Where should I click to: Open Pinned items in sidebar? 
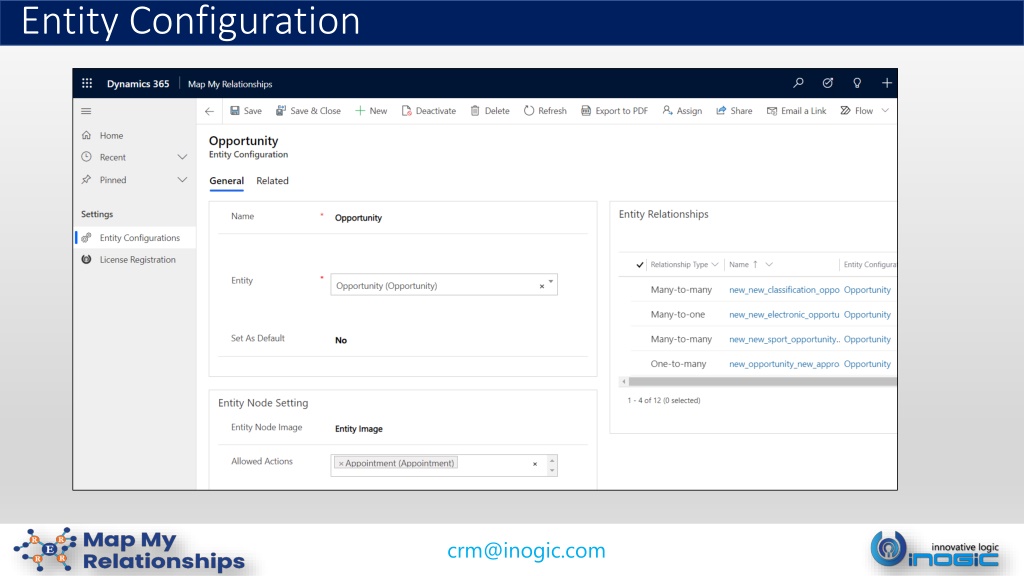pos(112,180)
